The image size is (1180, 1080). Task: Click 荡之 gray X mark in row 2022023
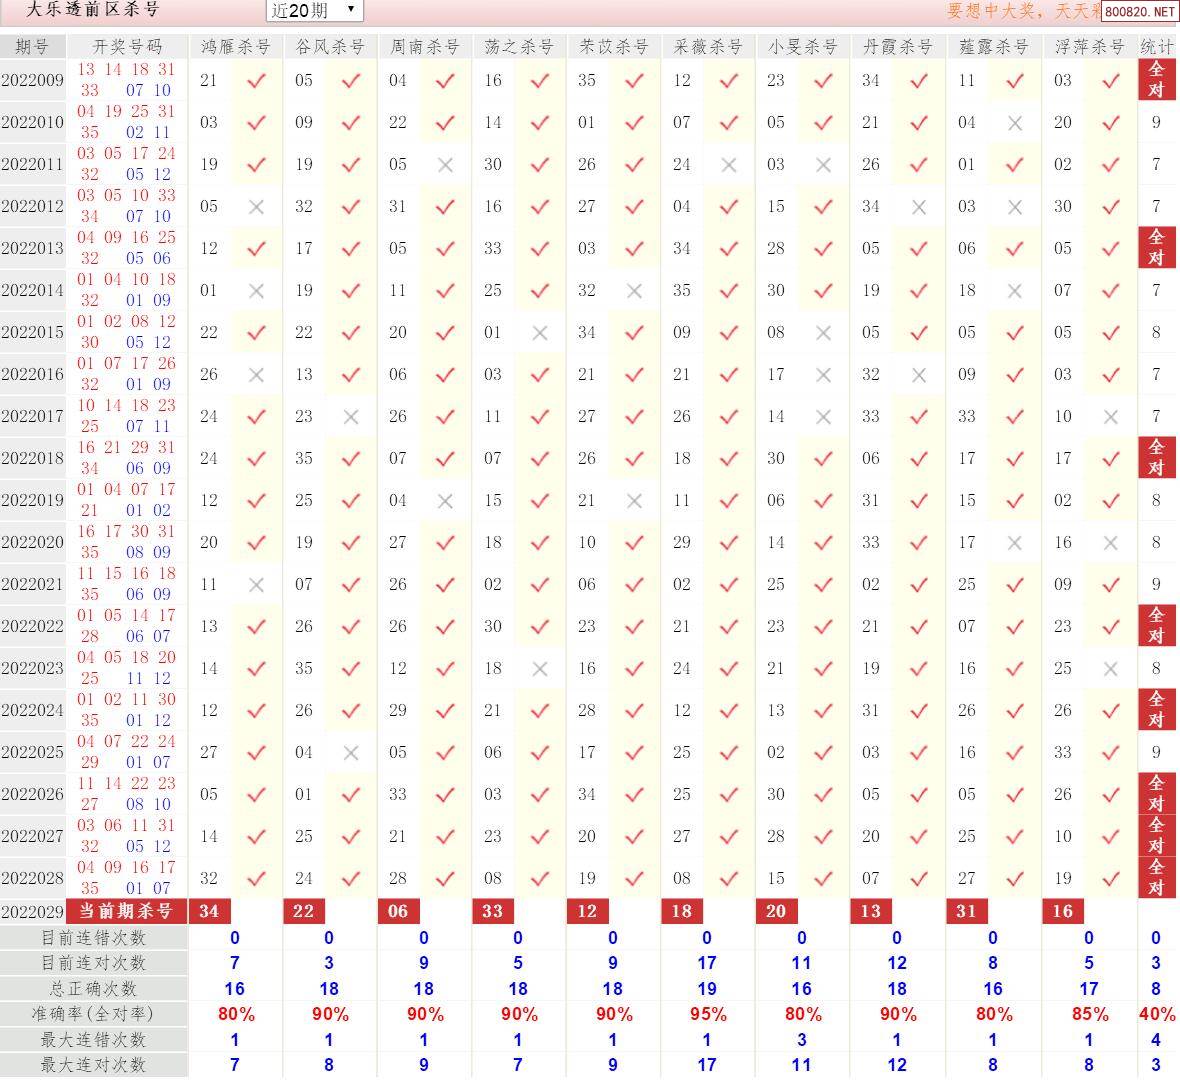540,669
